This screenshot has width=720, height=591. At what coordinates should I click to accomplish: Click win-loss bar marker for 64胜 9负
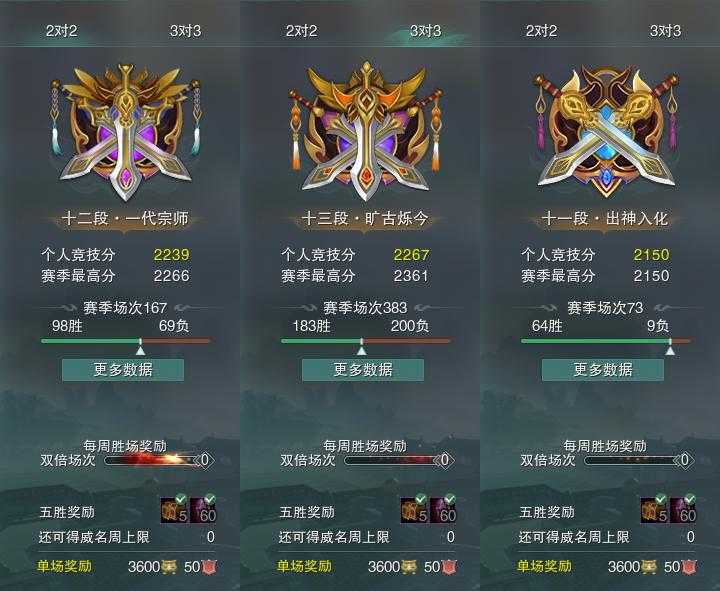tap(670, 348)
